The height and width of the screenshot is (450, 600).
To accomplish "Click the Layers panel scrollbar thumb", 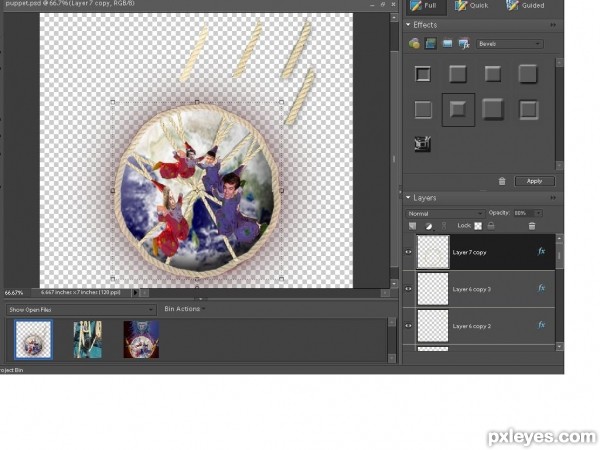I will coord(559,256).
